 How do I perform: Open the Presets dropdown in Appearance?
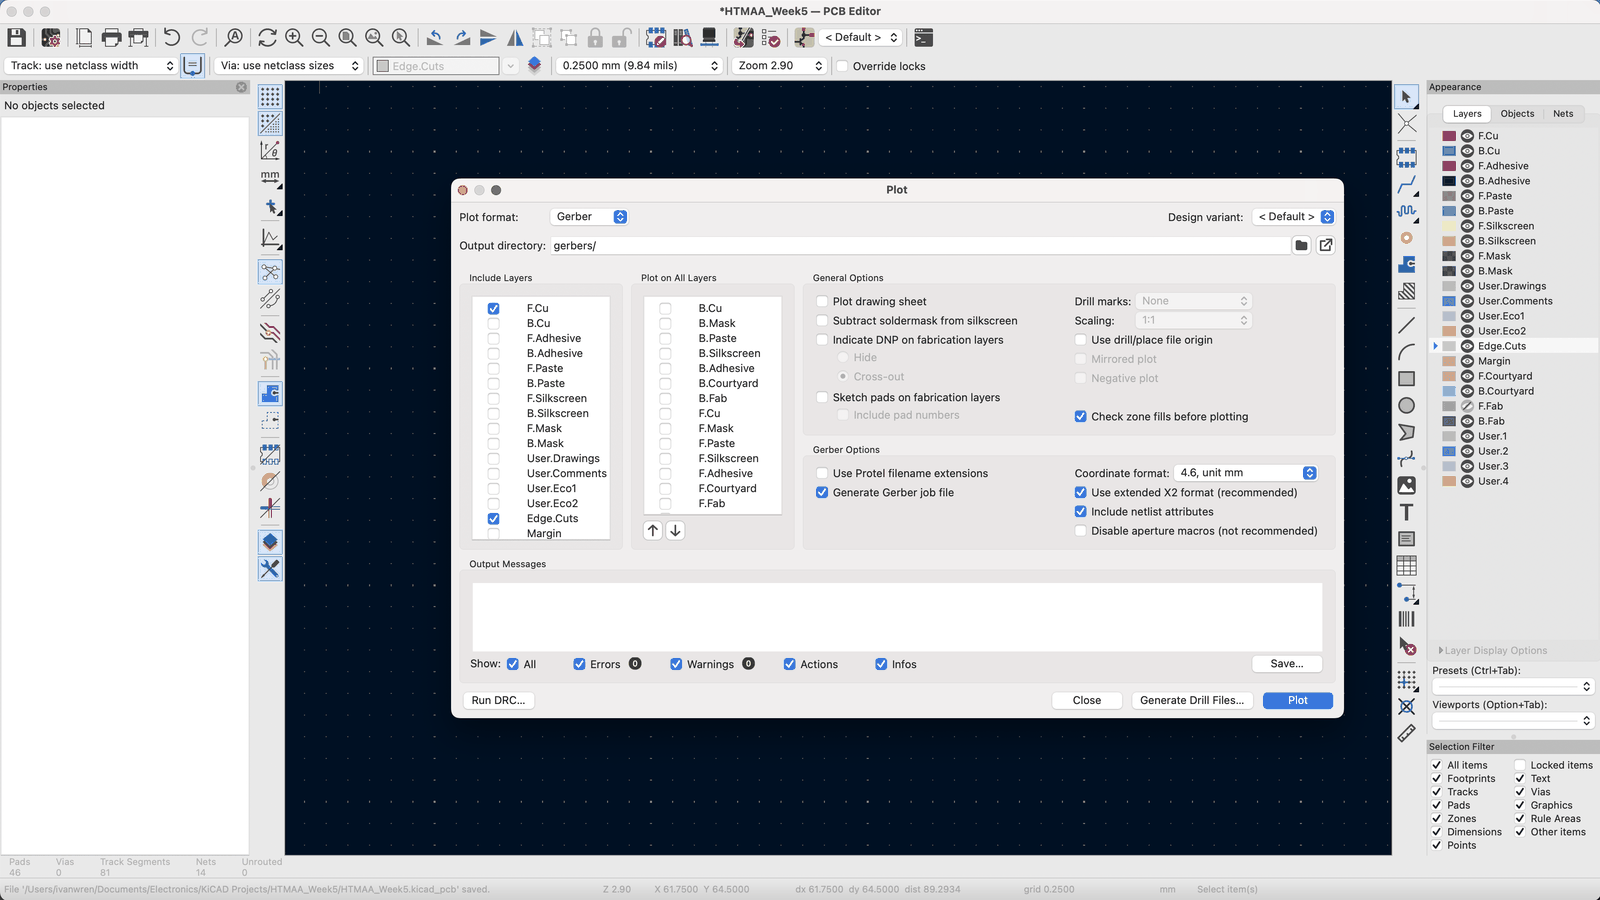1512,686
